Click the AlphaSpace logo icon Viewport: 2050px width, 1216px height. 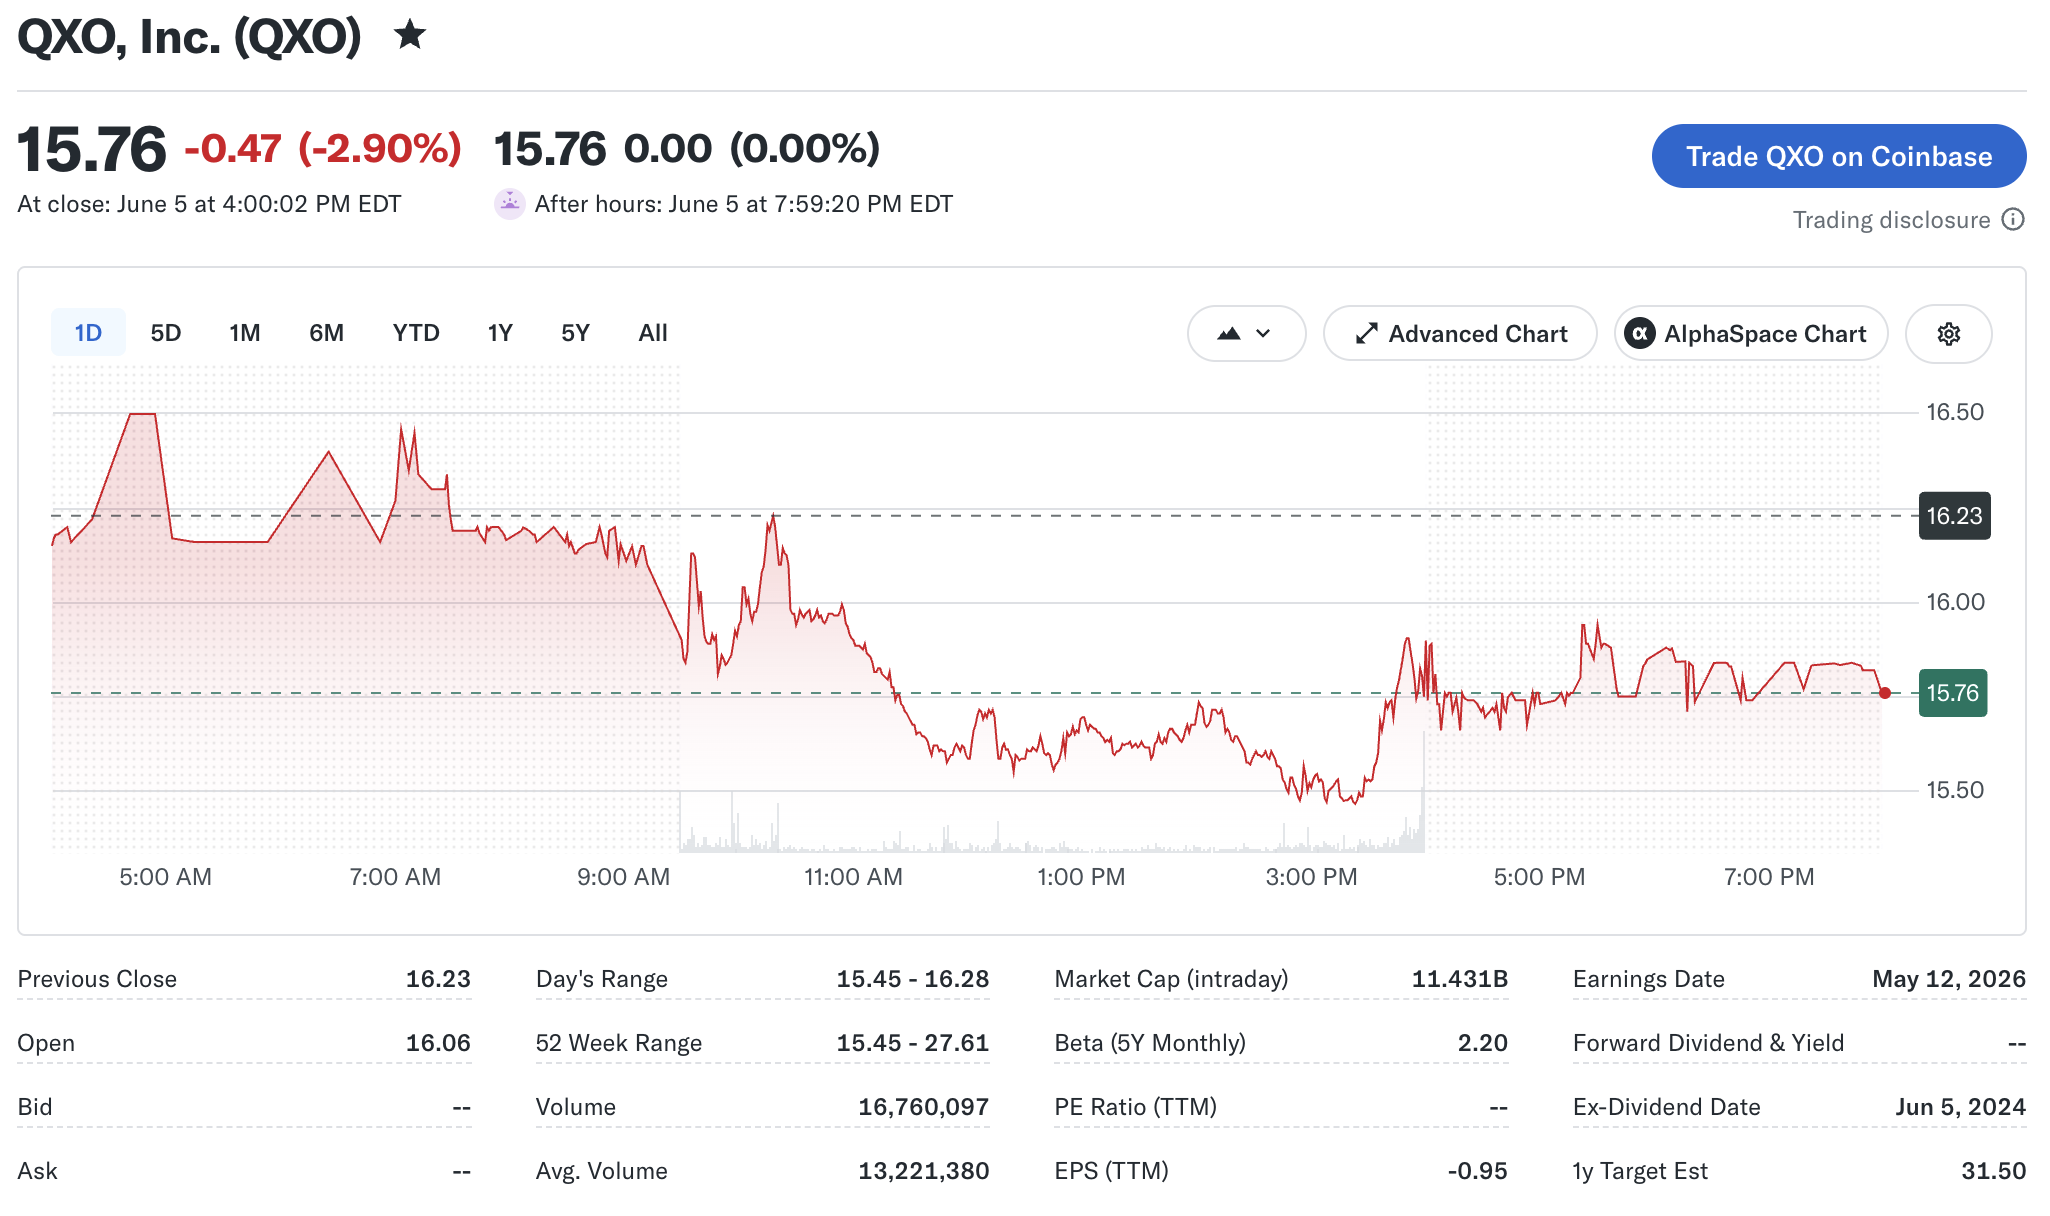point(1639,334)
